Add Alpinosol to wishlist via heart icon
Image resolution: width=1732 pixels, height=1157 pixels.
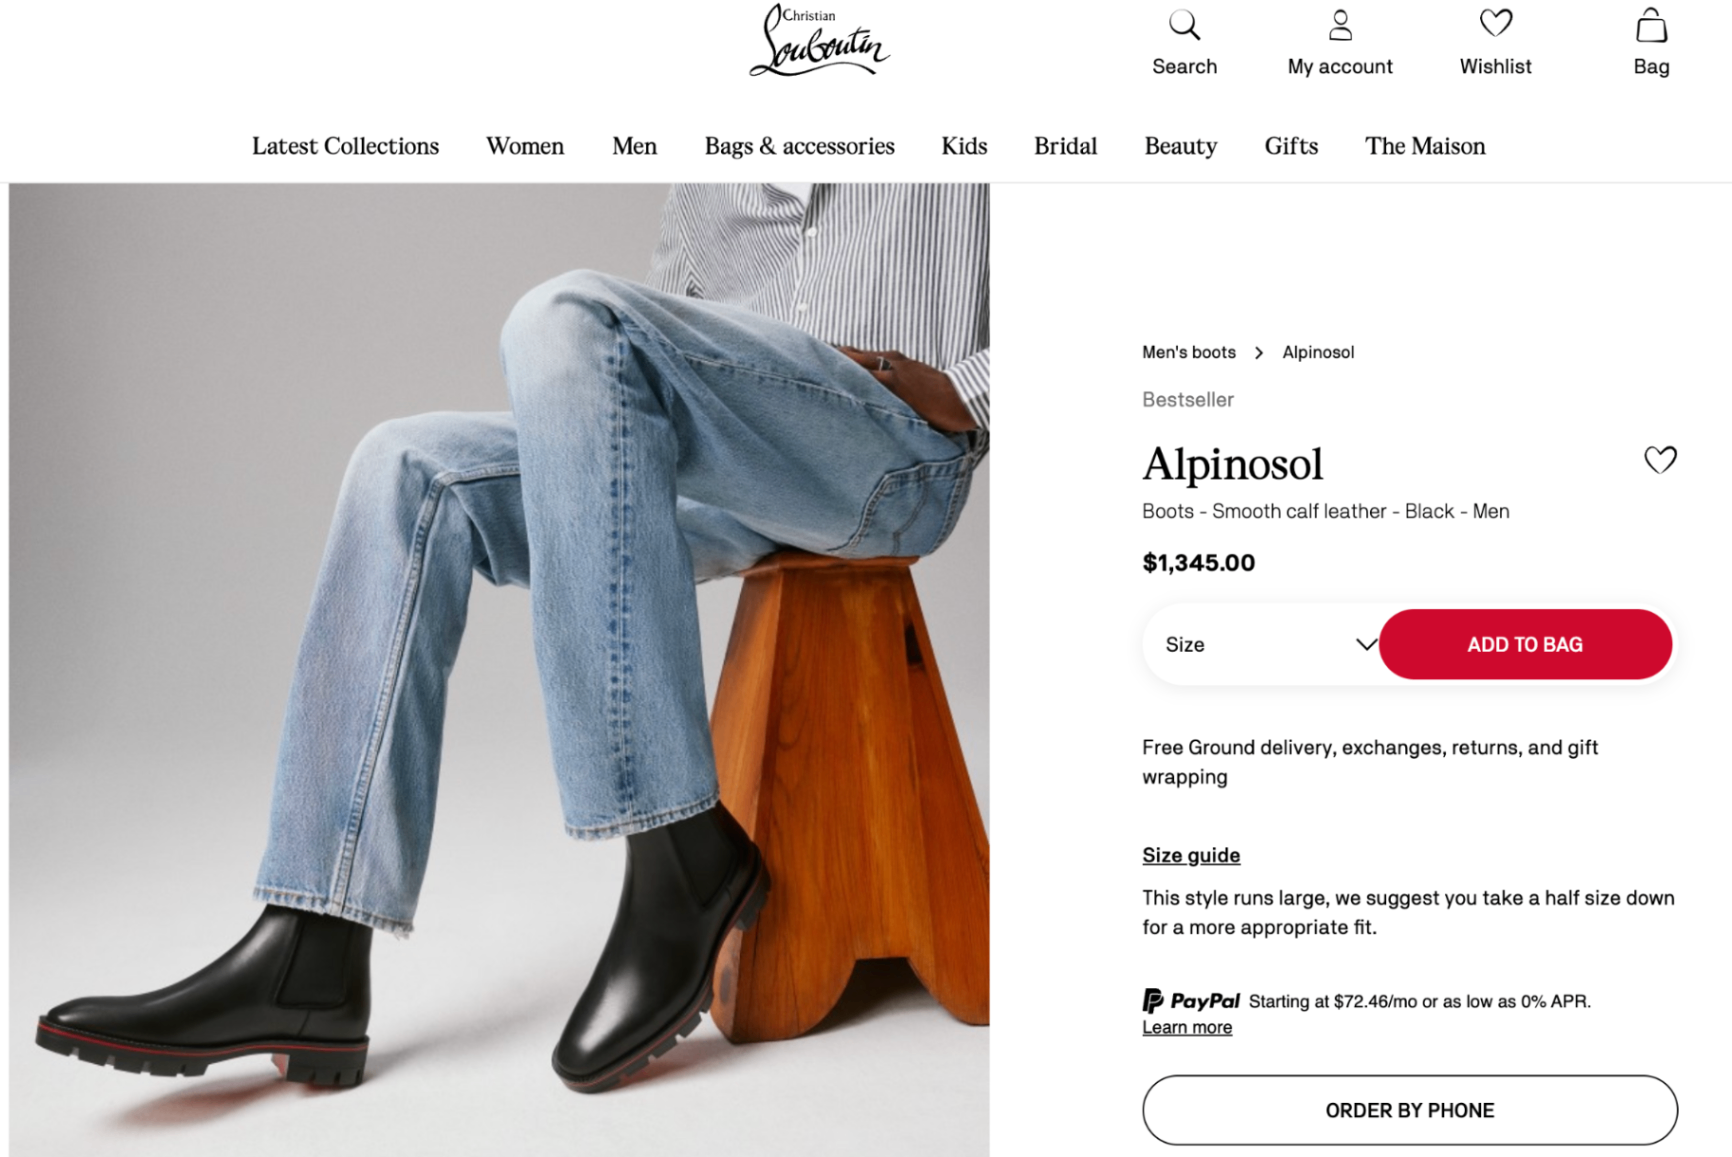pos(1660,460)
